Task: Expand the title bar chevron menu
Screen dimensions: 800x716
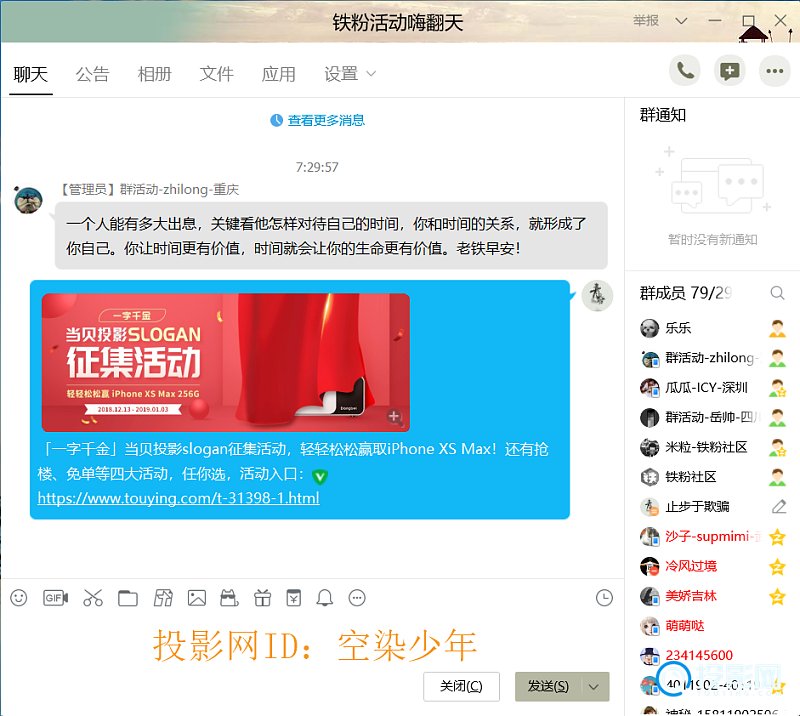Action: [681, 21]
